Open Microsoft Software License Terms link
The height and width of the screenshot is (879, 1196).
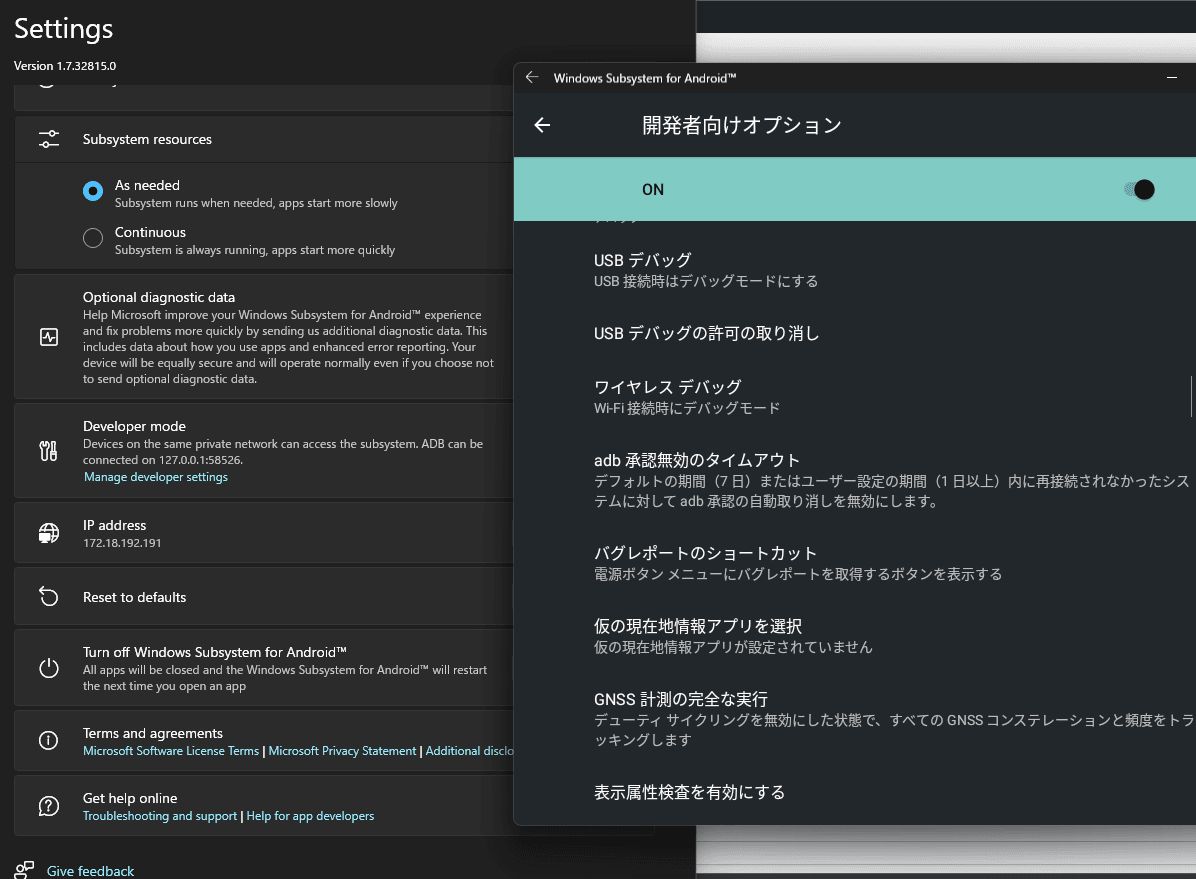[171, 751]
